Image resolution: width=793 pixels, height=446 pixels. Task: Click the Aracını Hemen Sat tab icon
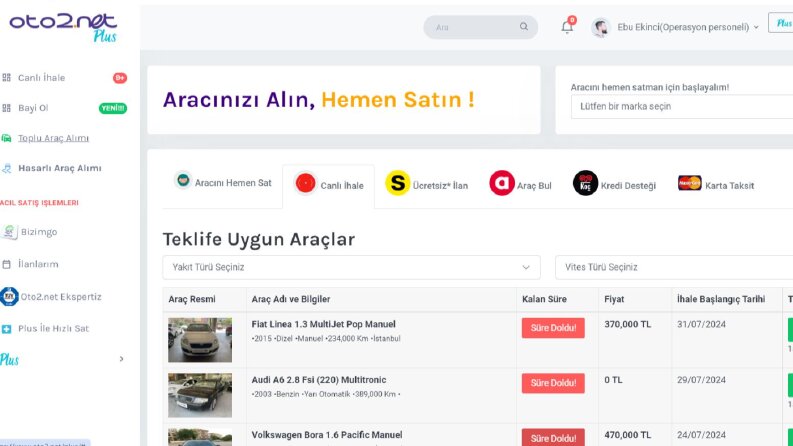[x=183, y=180]
